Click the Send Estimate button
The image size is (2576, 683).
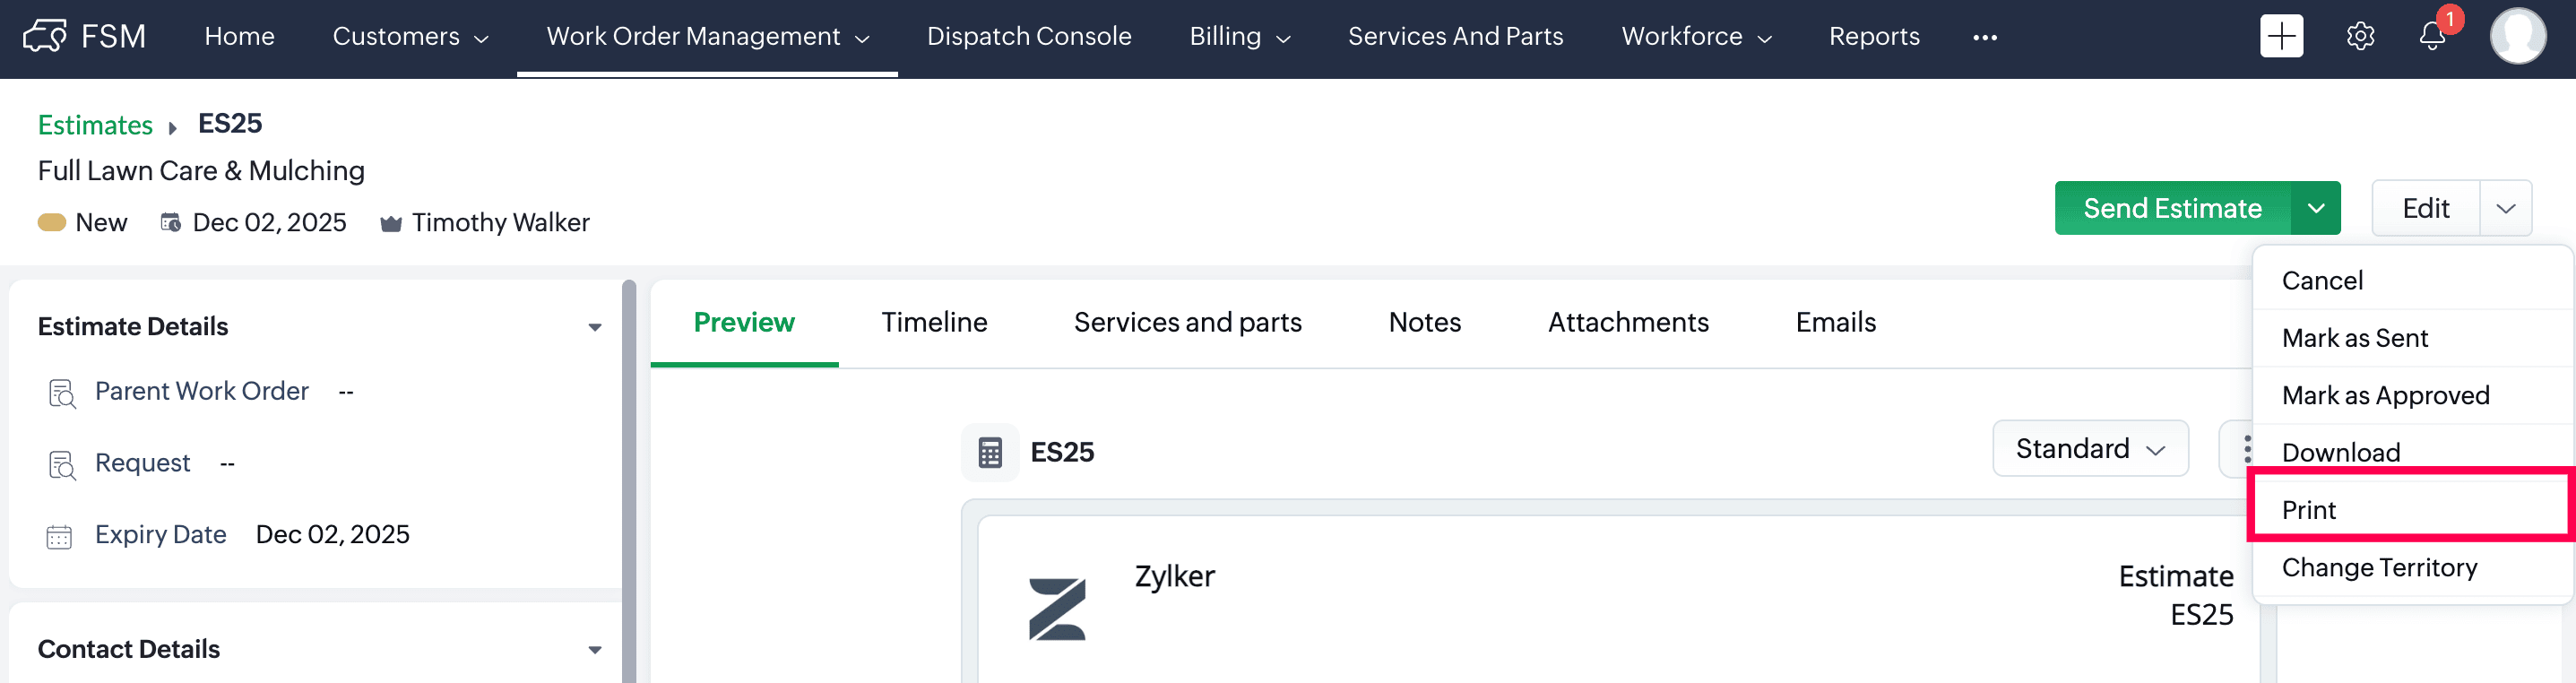click(2171, 208)
